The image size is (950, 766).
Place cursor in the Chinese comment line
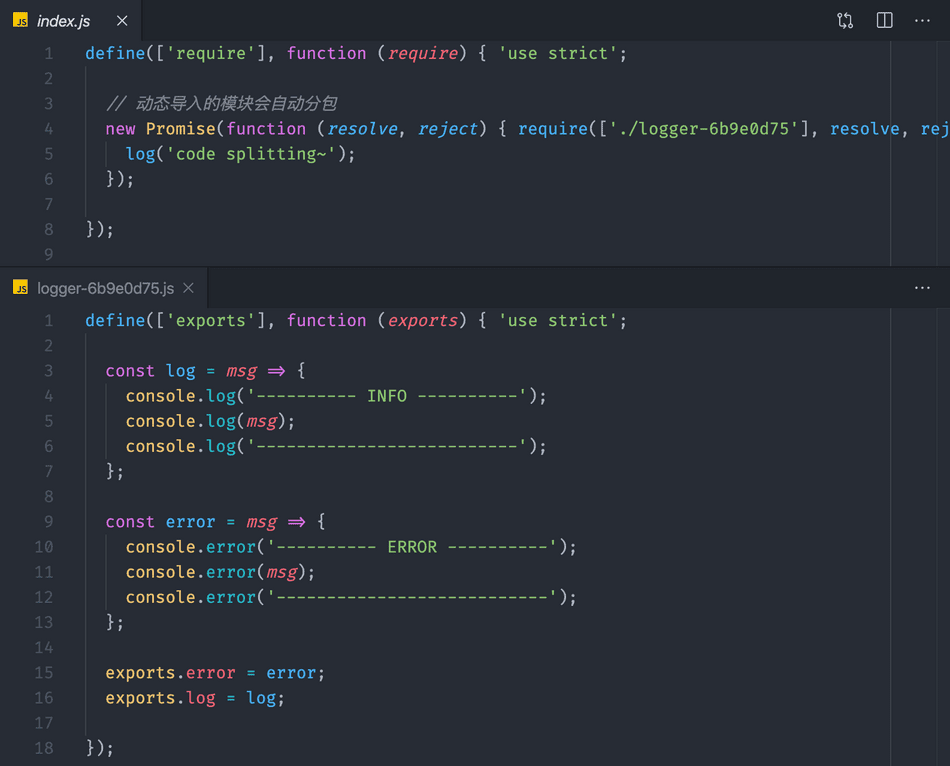(230, 104)
